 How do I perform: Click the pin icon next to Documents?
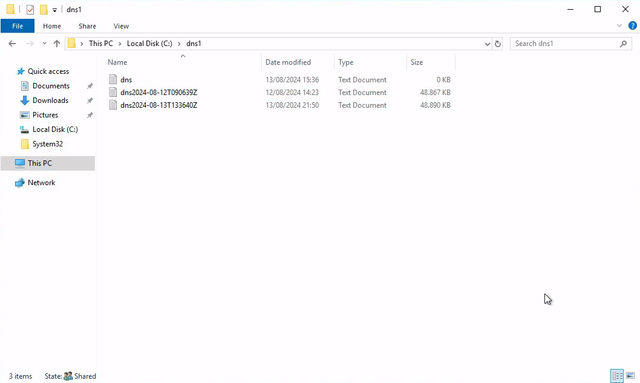(90, 86)
